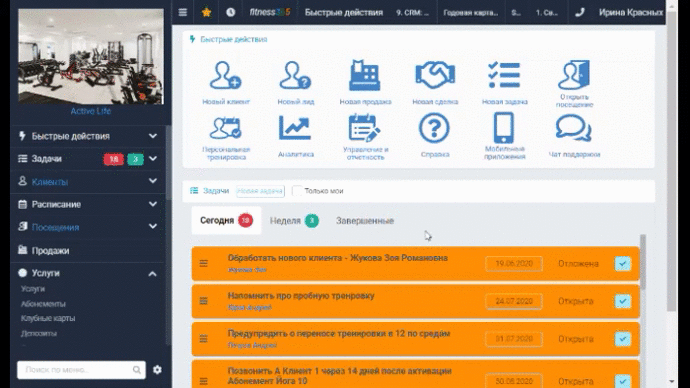Check off Позвонить А Клиент 1 task

[622, 381]
